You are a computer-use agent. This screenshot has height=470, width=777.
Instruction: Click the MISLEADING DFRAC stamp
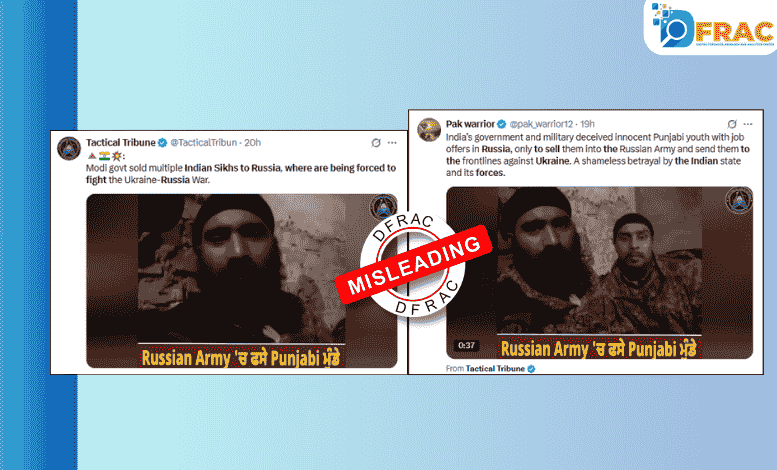pos(413,264)
